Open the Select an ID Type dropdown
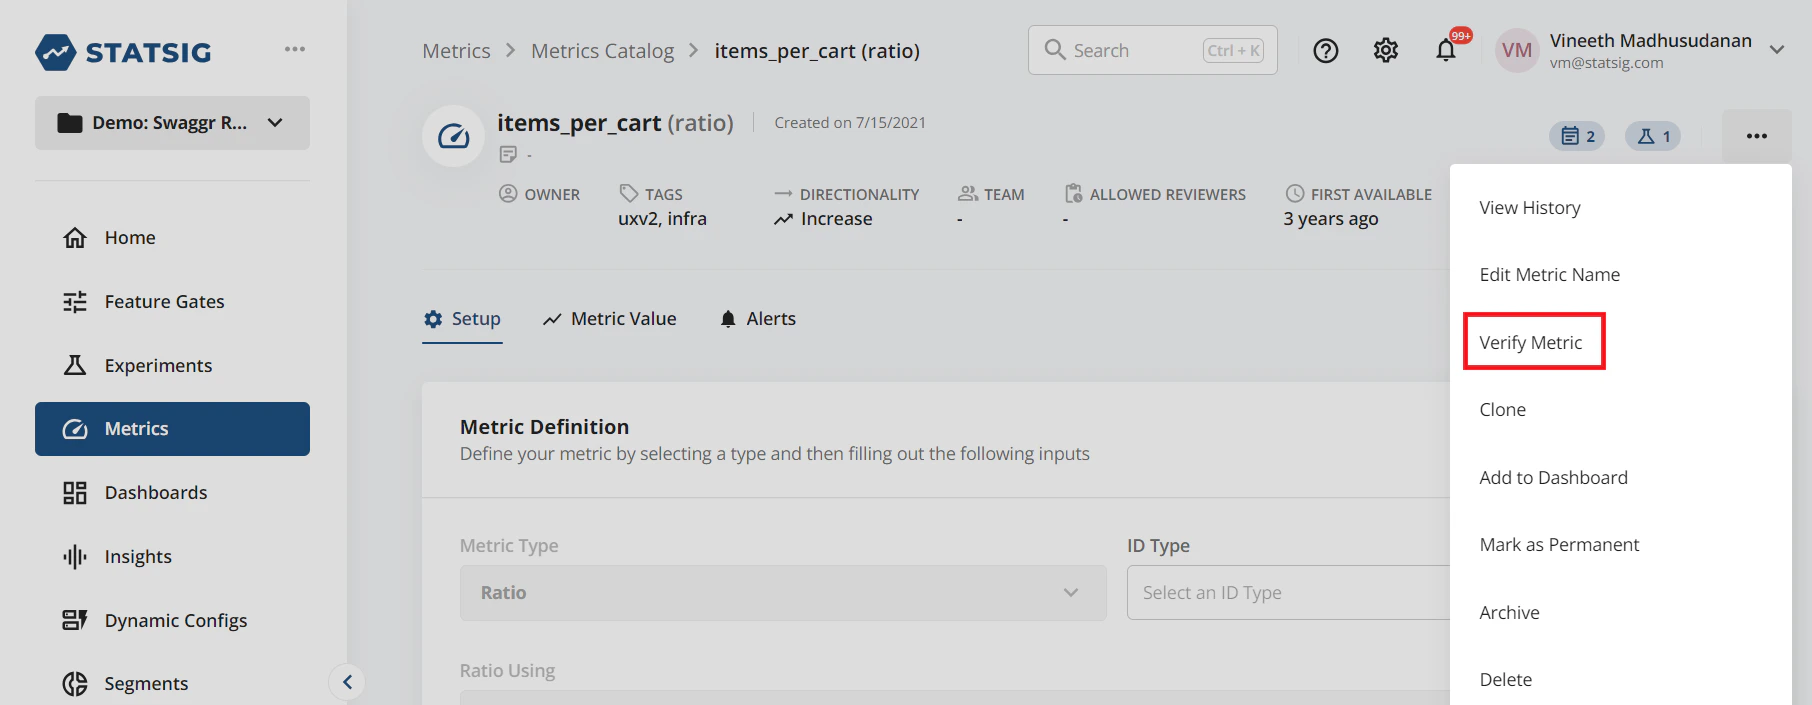 1288,593
